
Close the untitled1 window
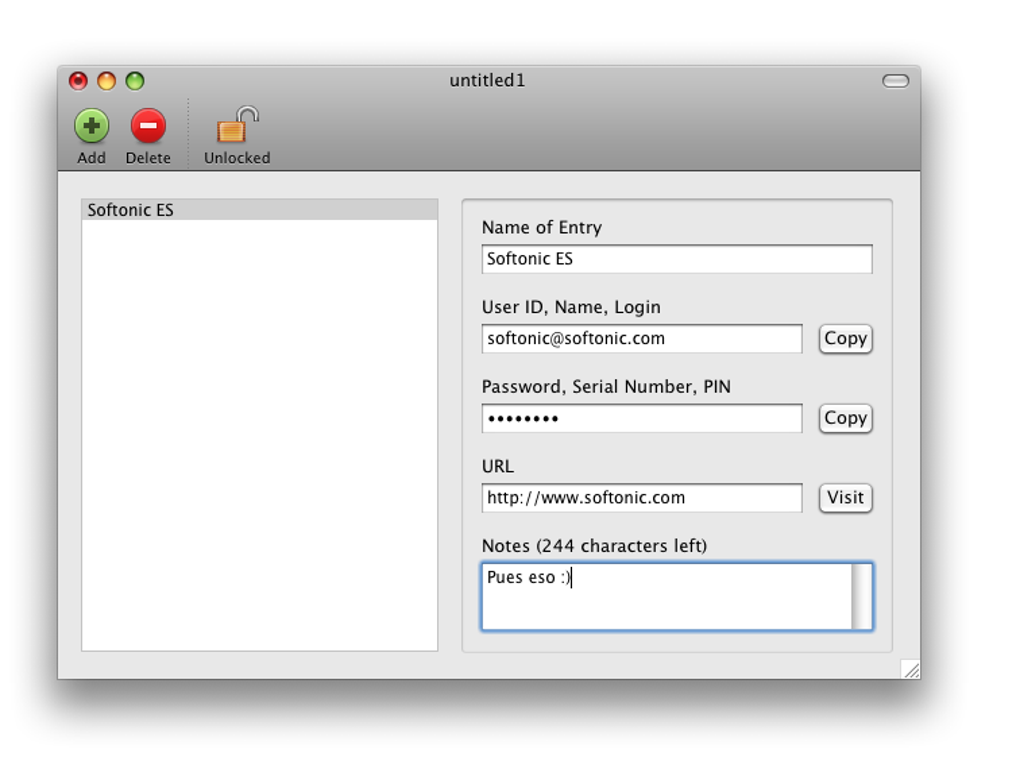pos(78,81)
